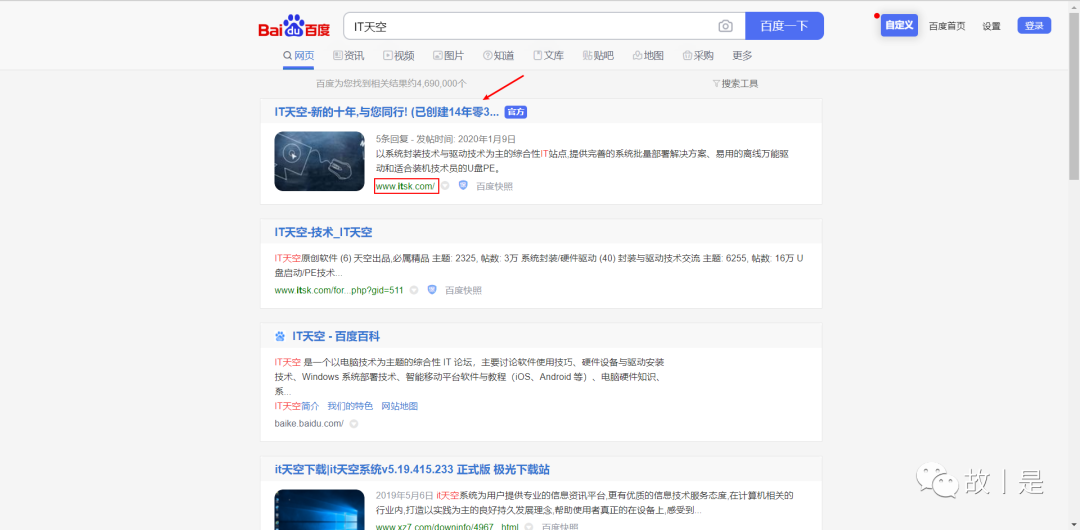Switch to the 视频 tab

tap(399, 56)
